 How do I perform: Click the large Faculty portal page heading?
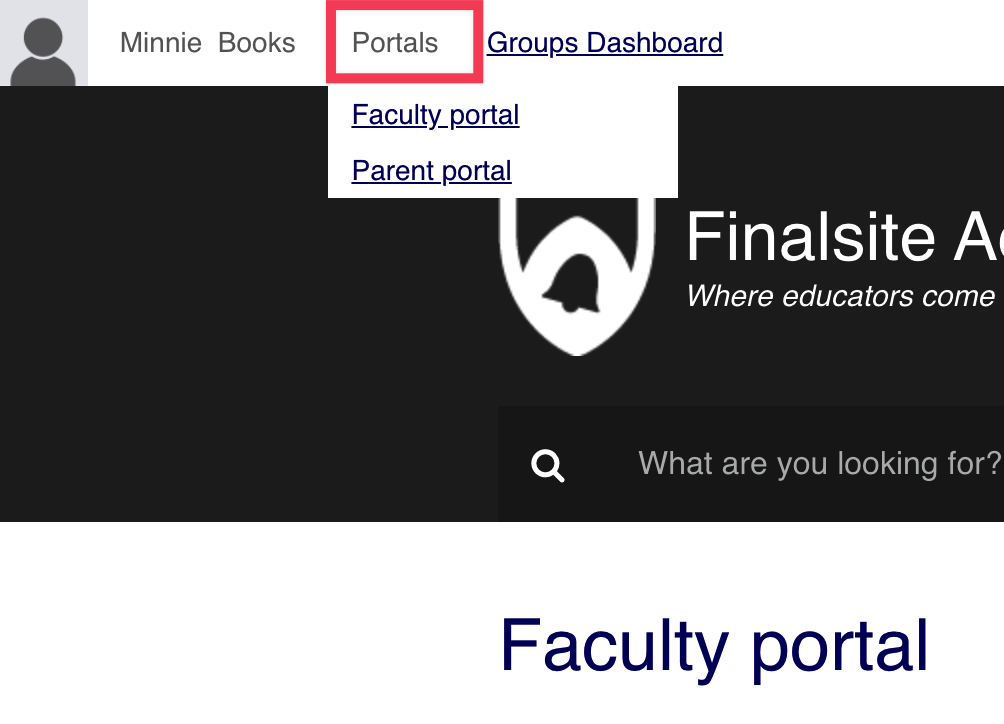point(714,646)
